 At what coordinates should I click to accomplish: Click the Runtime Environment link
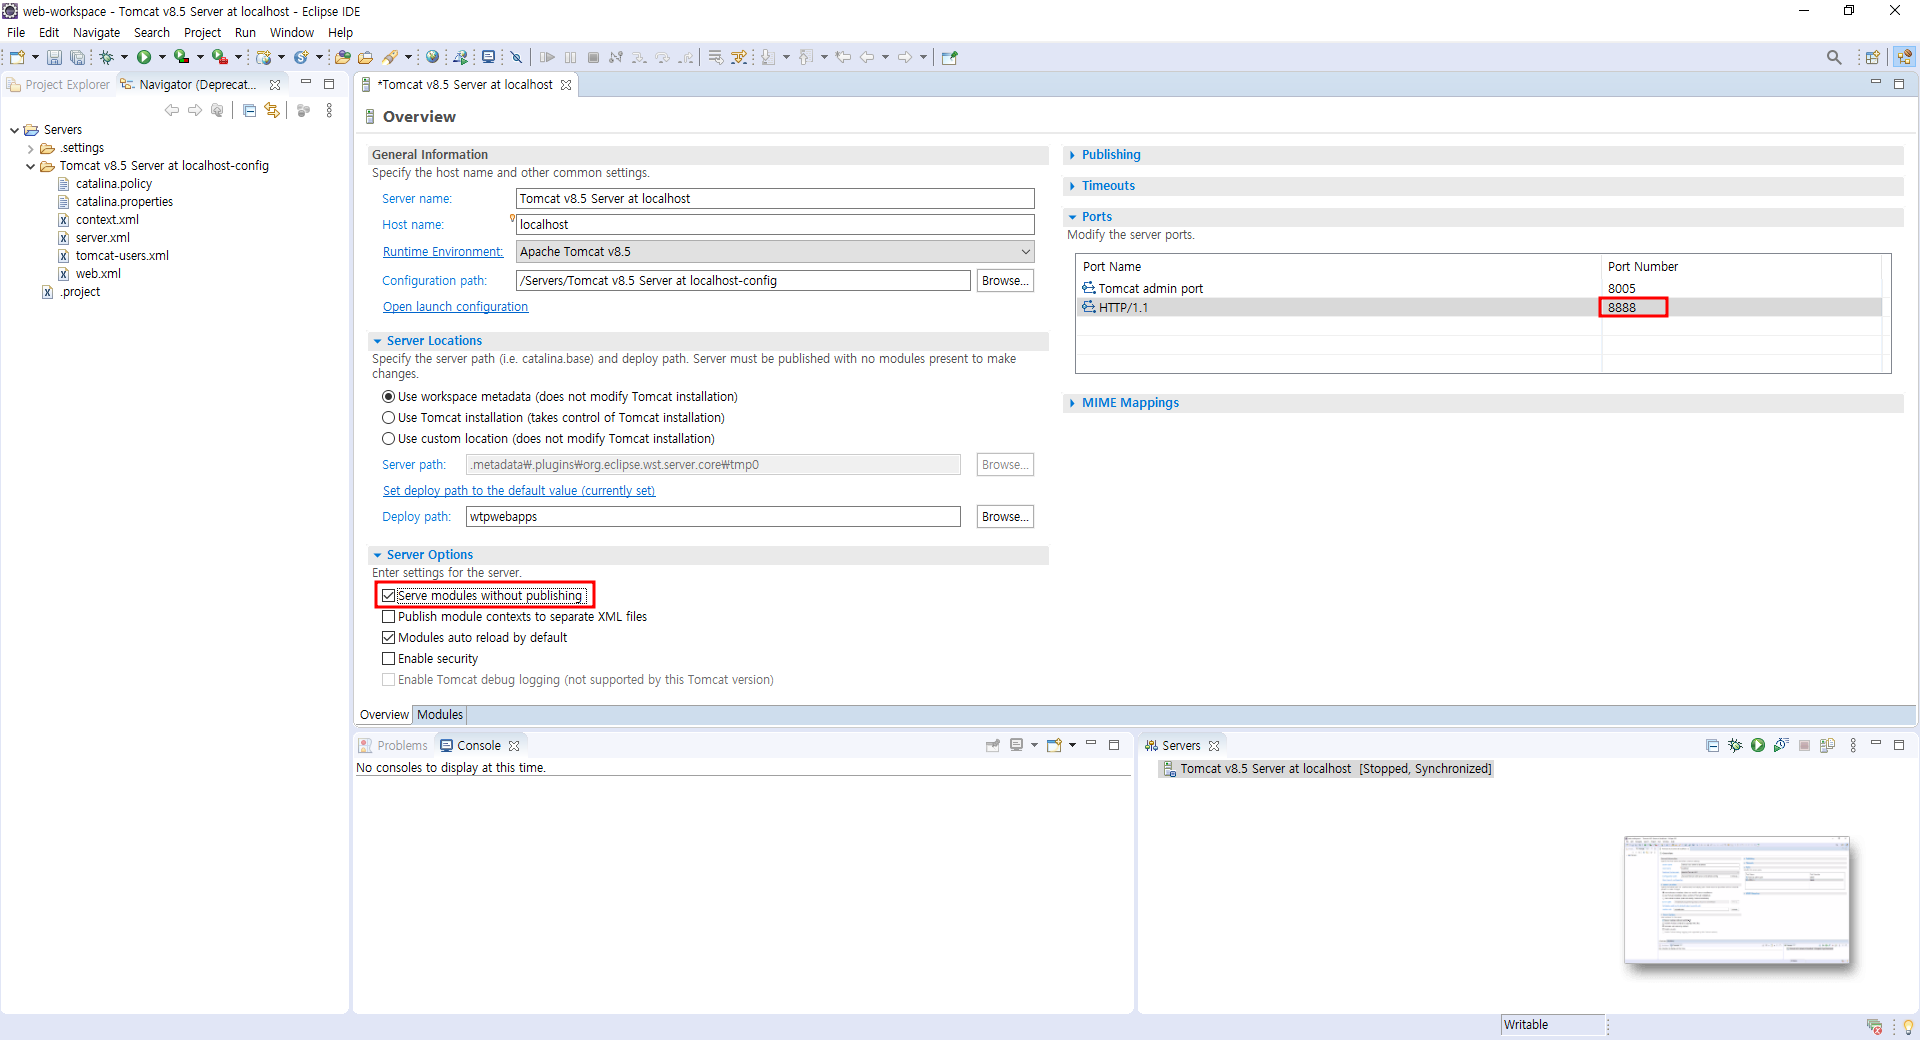(x=443, y=252)
